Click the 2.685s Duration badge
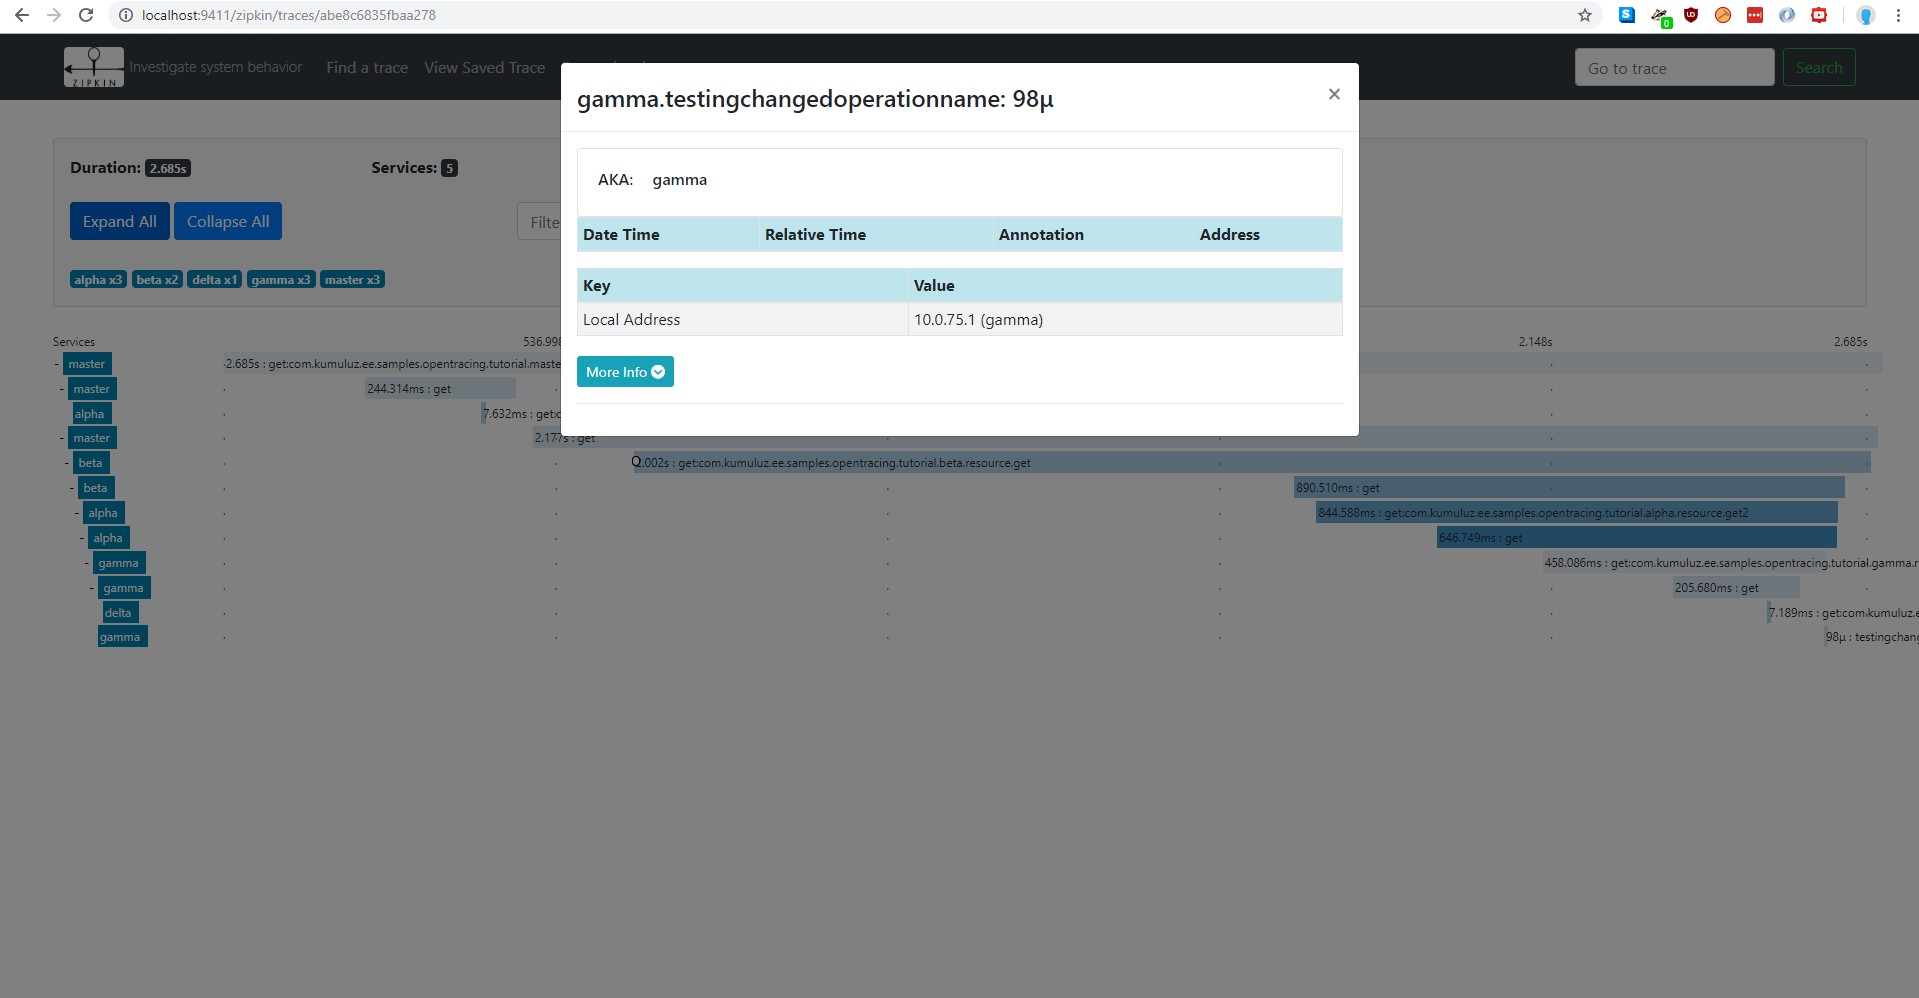The height and width of the screenshot is (998, 1919). (168, 168)
